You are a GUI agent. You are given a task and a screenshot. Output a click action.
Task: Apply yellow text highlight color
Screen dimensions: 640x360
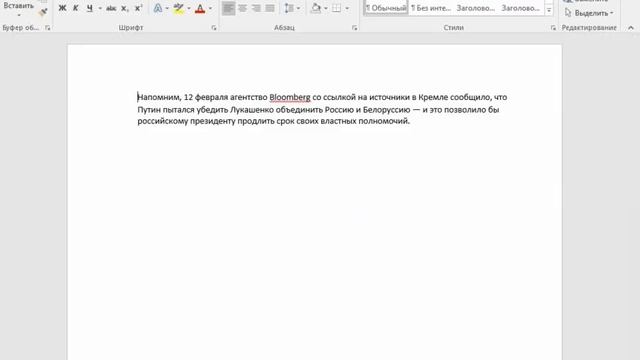tap(178, 8)
